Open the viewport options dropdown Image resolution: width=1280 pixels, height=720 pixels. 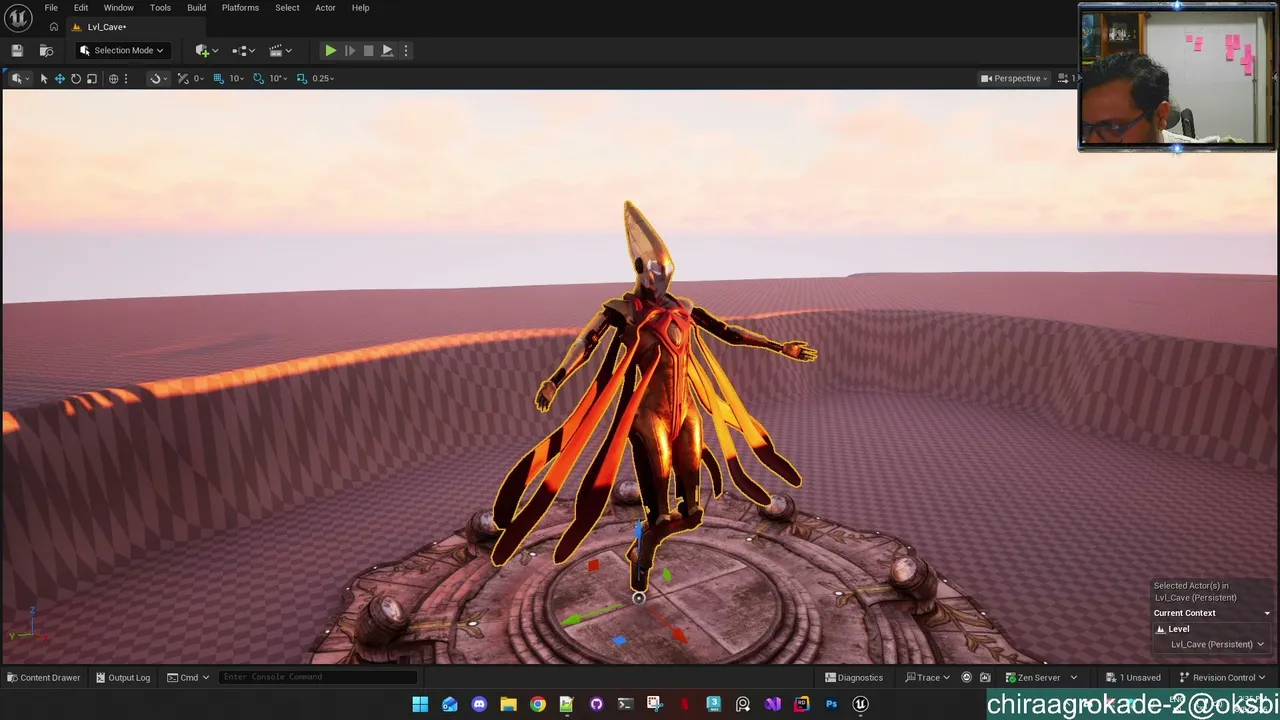coord(18,78)
